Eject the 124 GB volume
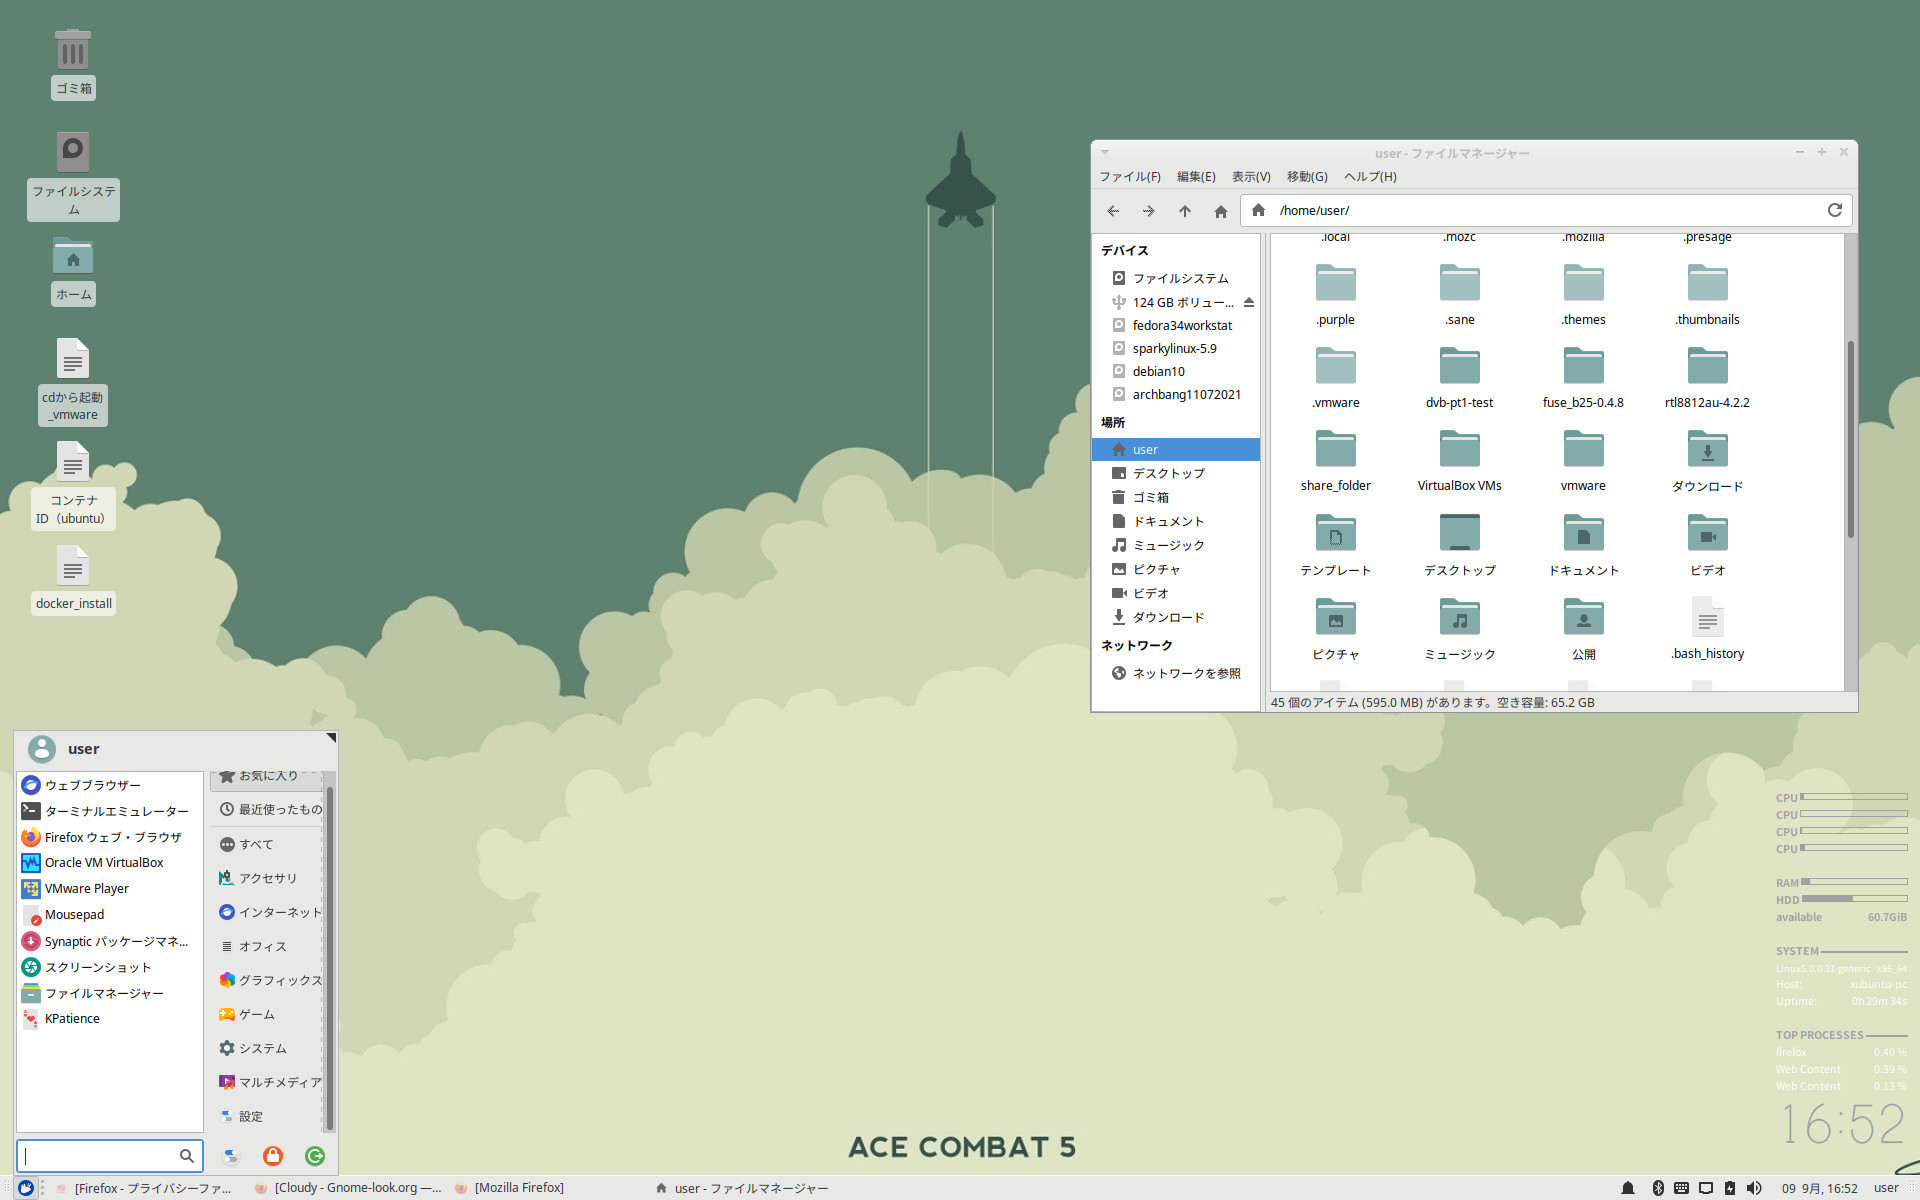This screenshot has height=1200, width=1920. [1248, 302]
